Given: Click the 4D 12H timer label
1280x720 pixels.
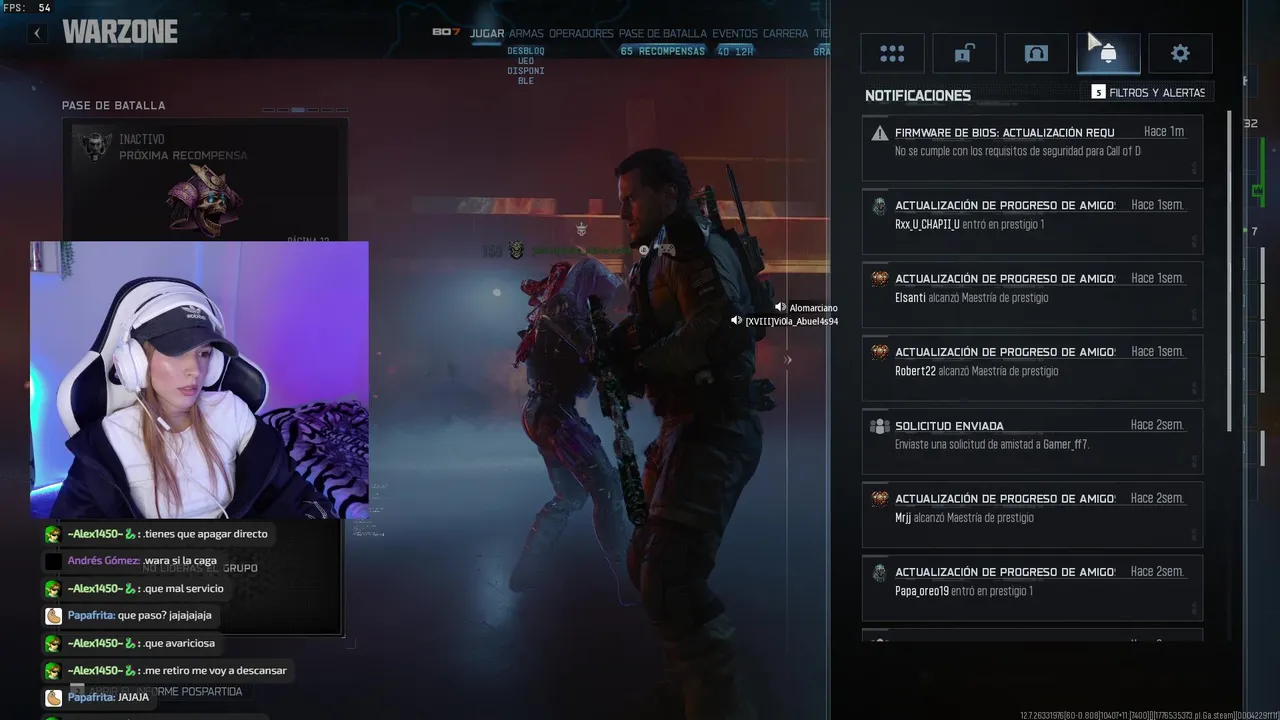Looking at the screenshot, I should point(735,51).
